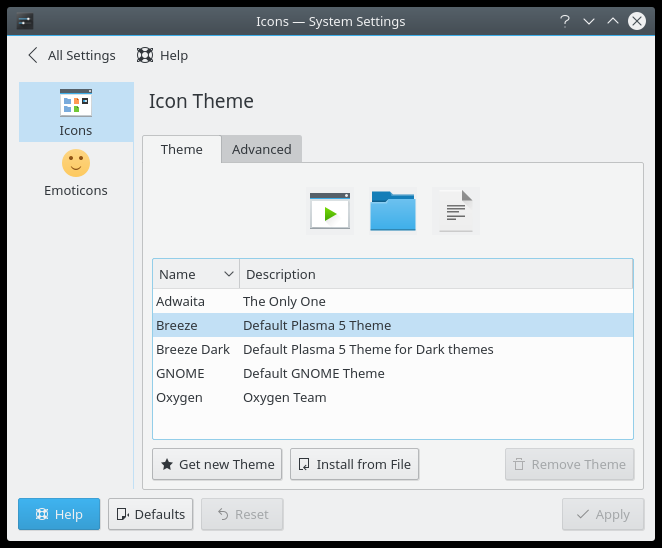Click the Apply button
The width and height of the screenshot is (662, 548).
tap(603, 514)
